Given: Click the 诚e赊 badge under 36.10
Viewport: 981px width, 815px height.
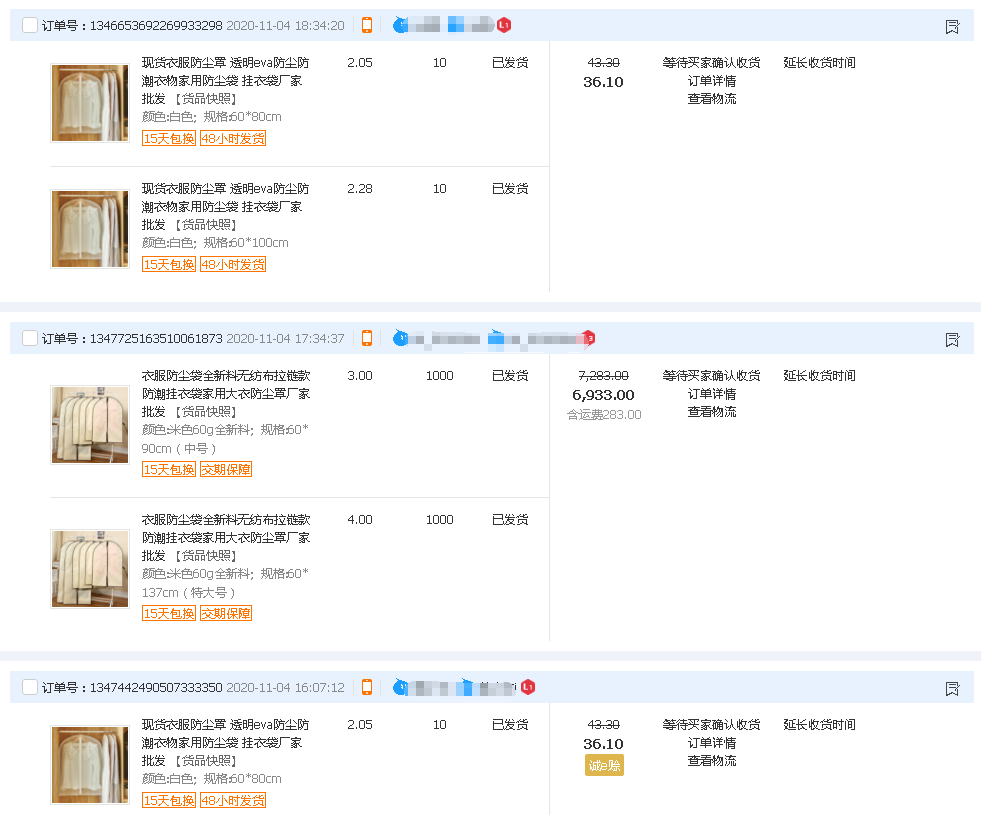Looking at the screenshot, I should (604, 766).
